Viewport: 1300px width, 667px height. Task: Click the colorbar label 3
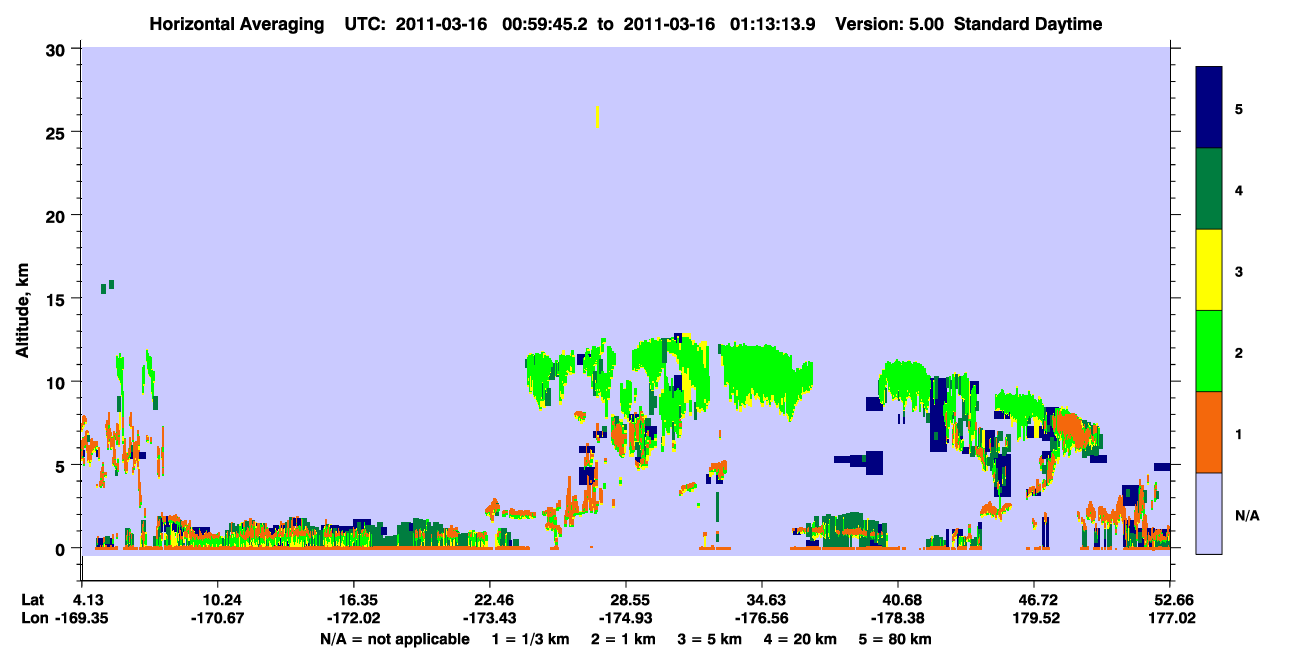pos(1239,270)
